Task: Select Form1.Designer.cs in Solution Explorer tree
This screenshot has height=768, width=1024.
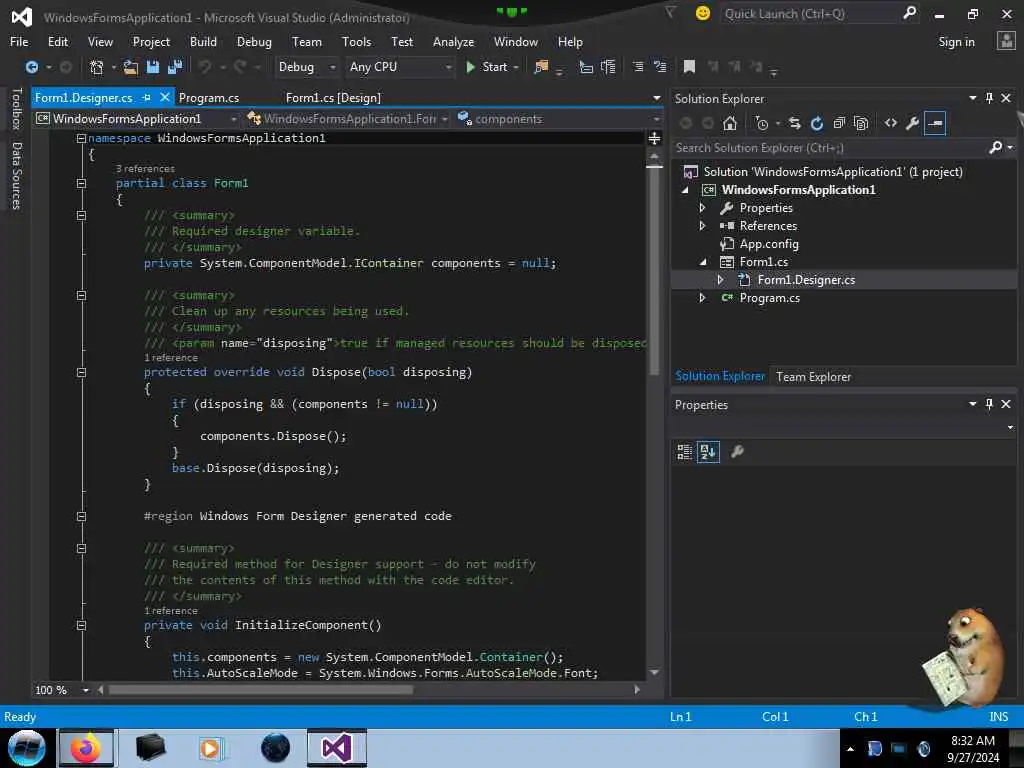Action: (x=806, y=280)
